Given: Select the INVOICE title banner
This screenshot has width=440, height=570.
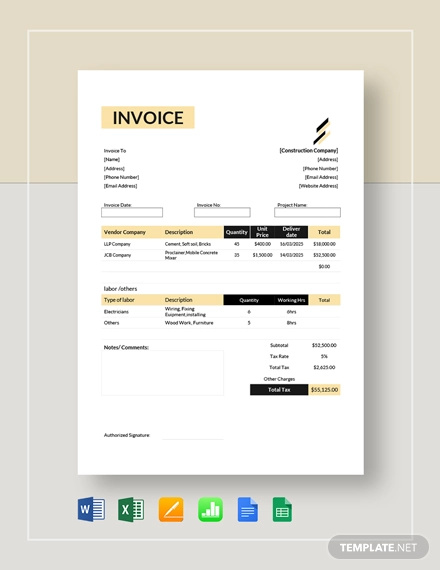Looking at the screenshot, I should (x=148, y=117).
